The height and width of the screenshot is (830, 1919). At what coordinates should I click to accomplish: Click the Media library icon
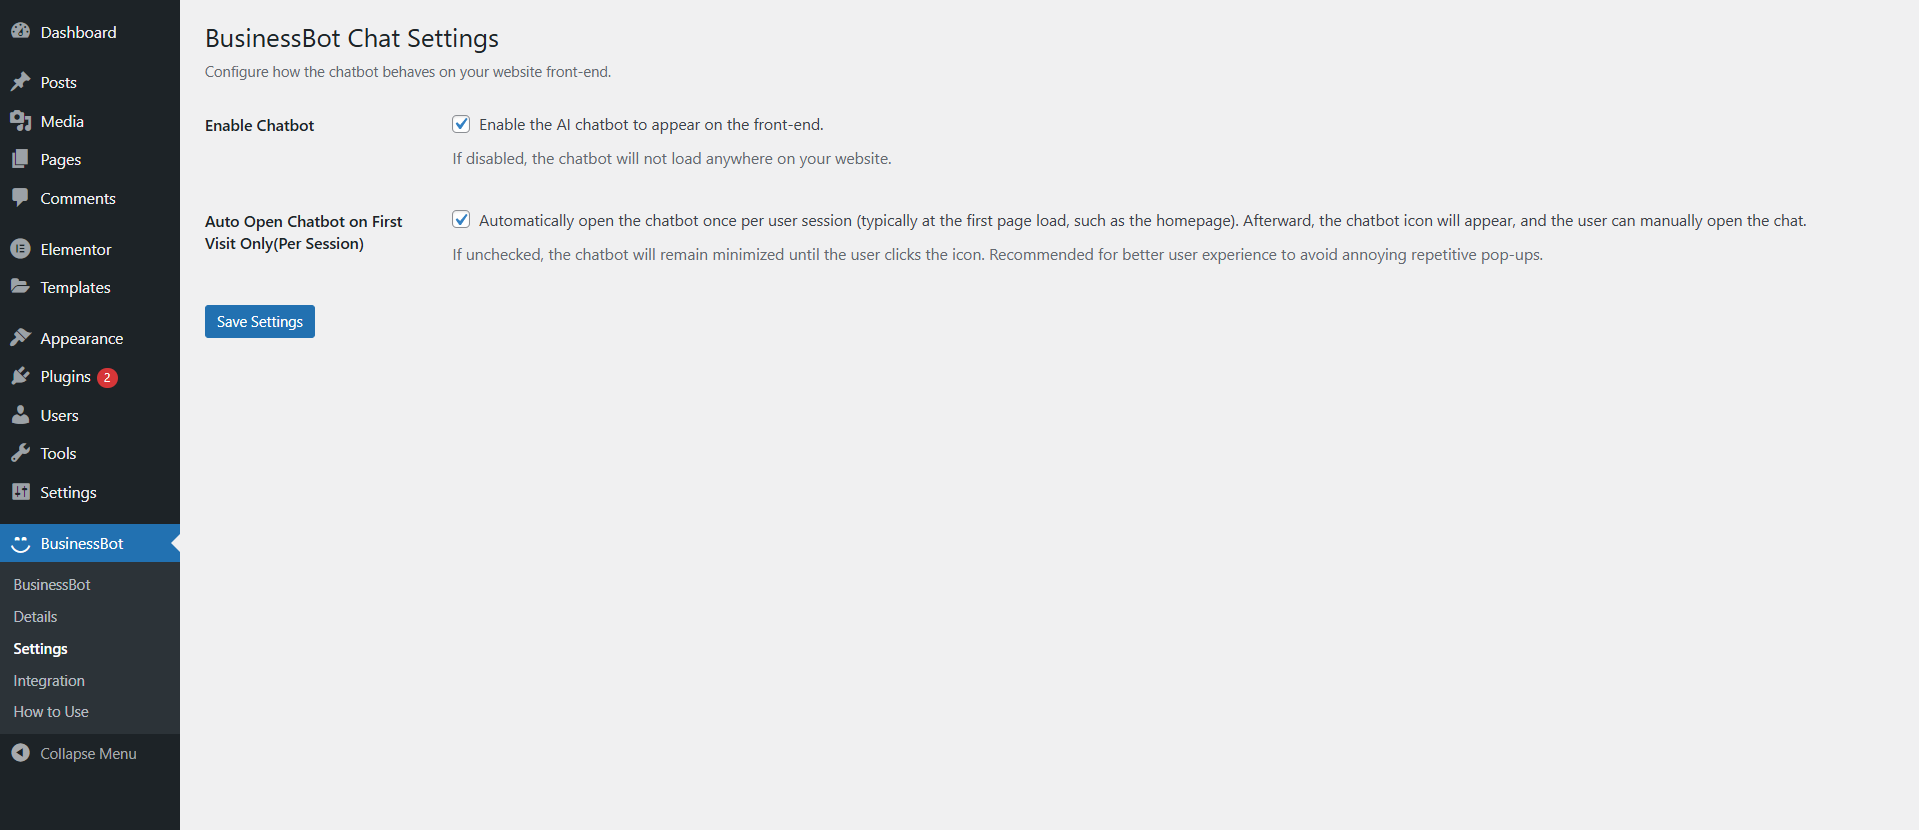coord(20,121)
